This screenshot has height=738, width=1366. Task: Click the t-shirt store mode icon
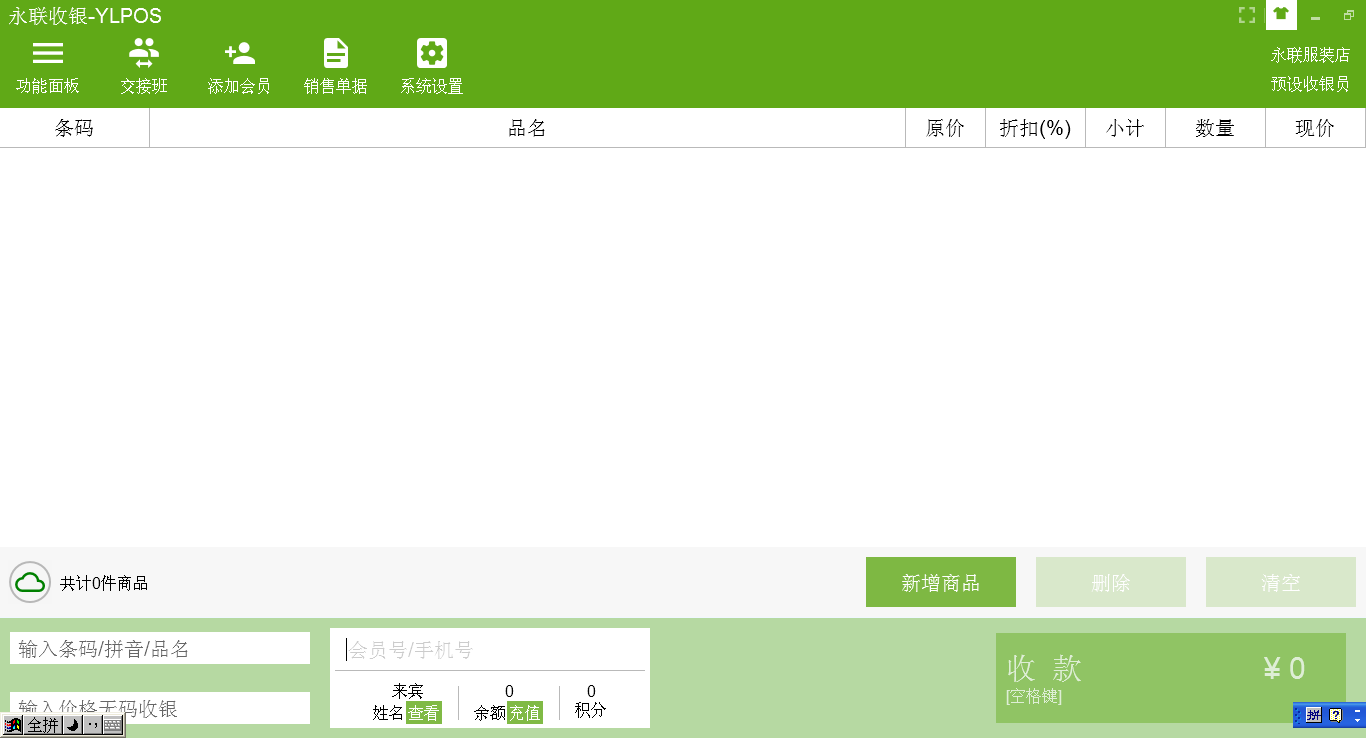(x=1281, y=15)
